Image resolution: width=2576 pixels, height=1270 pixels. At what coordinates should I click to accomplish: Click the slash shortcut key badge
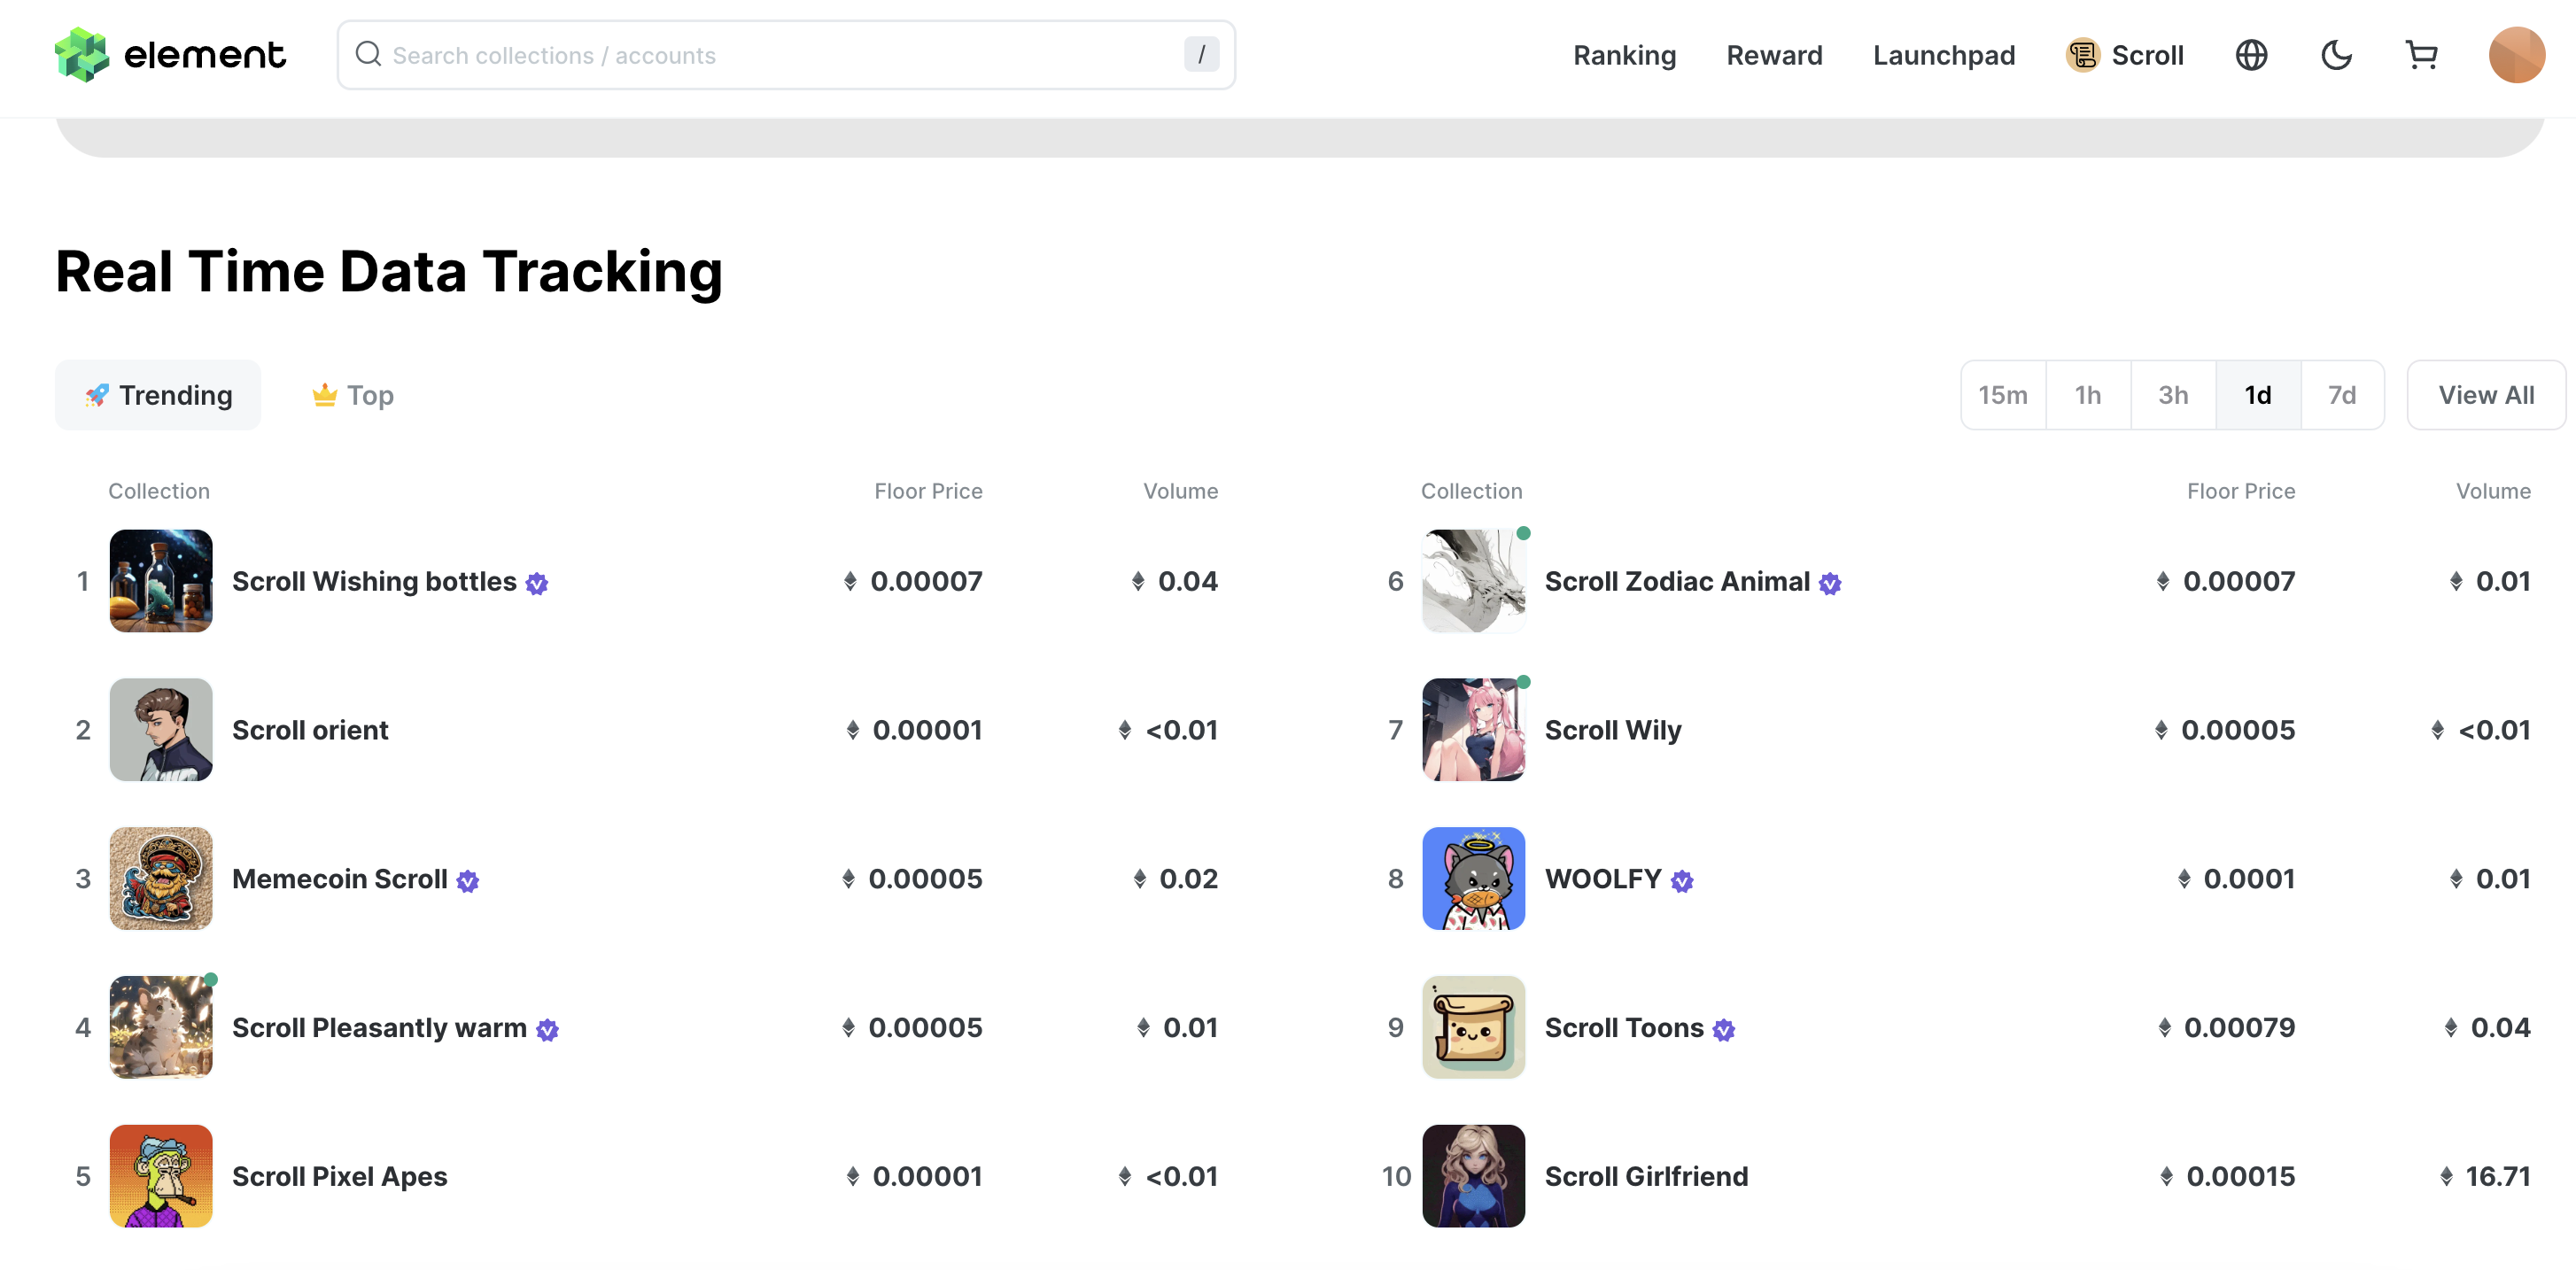tap(1201, 55)
